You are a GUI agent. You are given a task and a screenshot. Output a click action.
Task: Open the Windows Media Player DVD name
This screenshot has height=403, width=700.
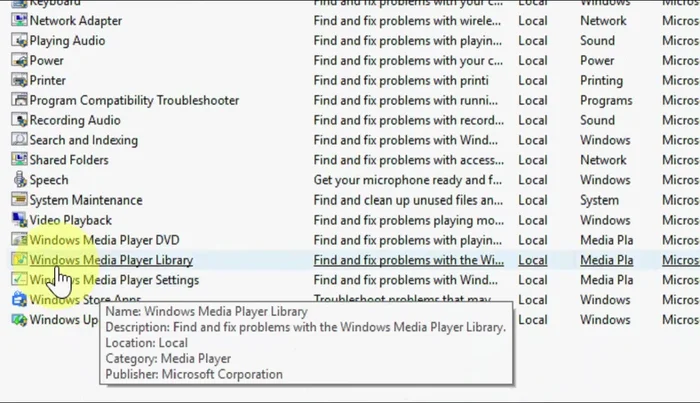coord(104,240)
